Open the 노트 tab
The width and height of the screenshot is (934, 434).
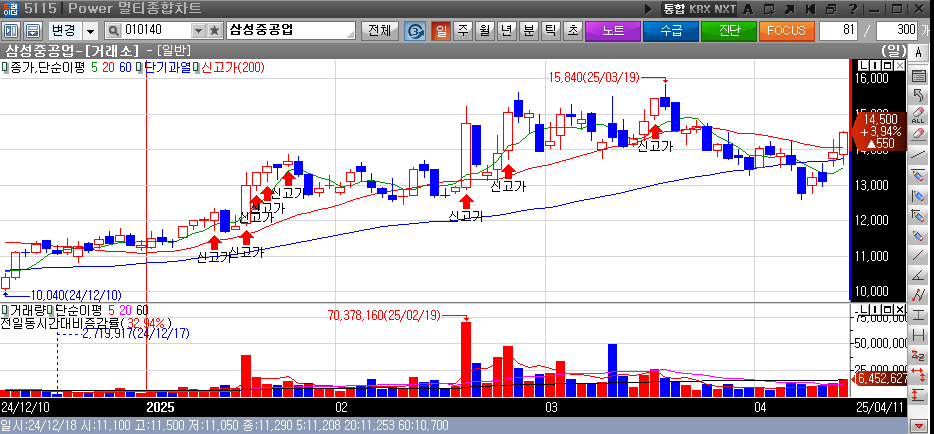pos(614,30)
